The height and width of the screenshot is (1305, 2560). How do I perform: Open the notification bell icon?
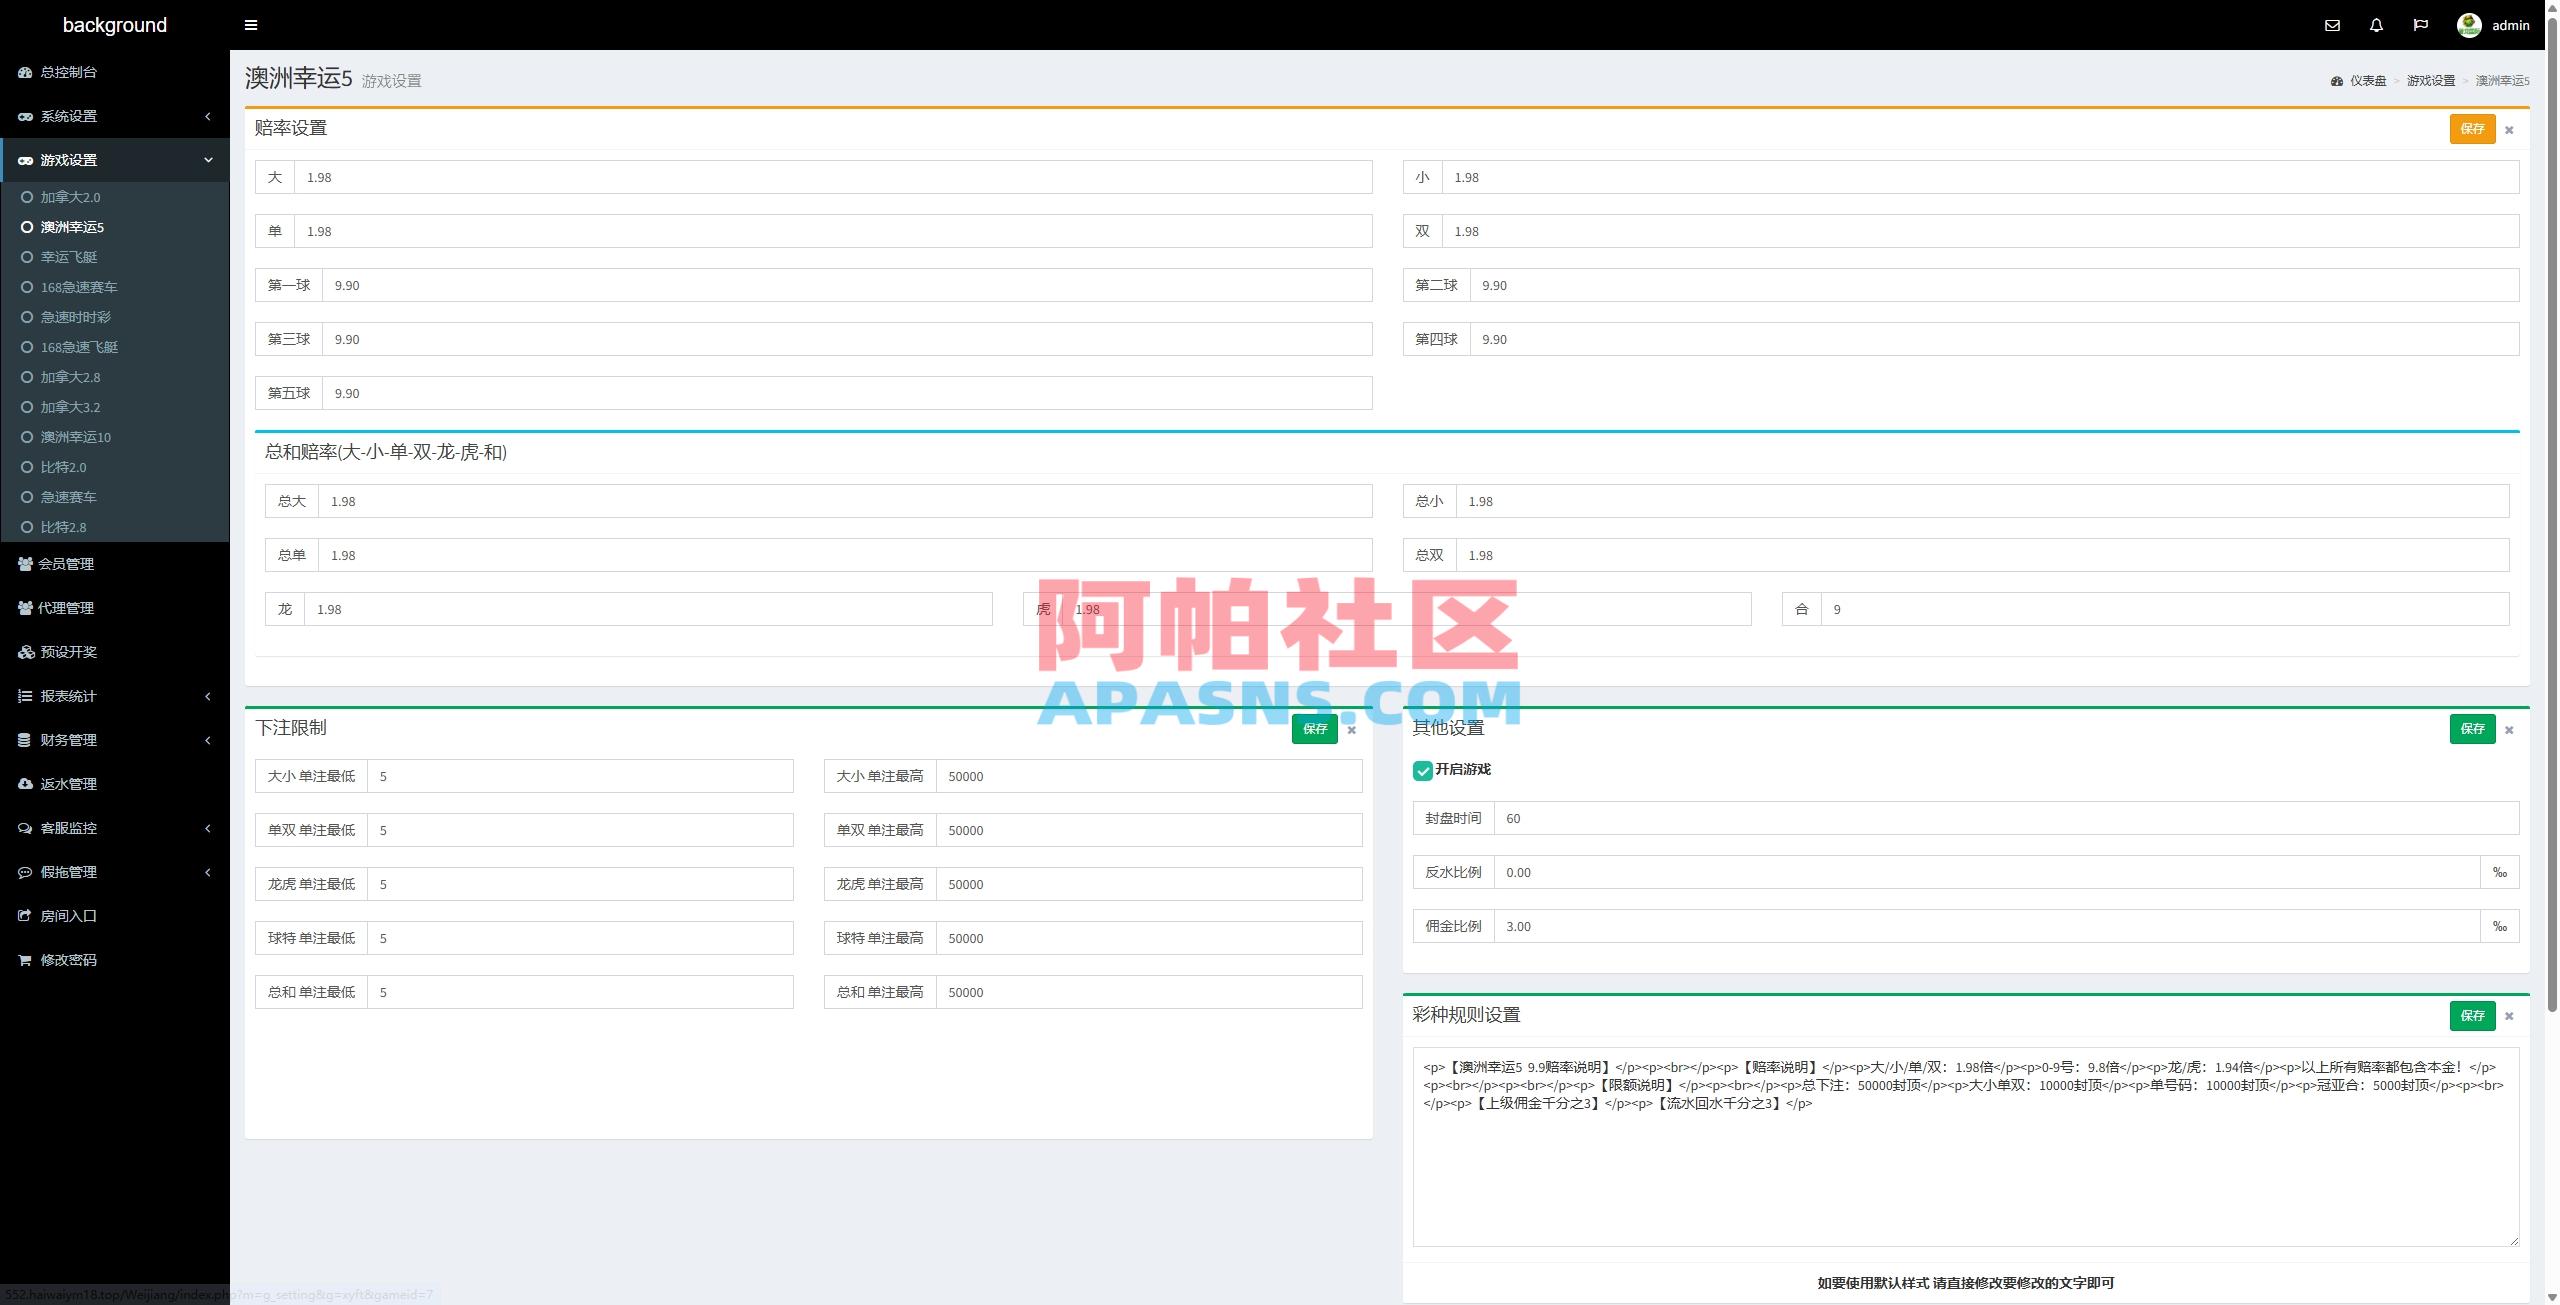(2376, 25)
